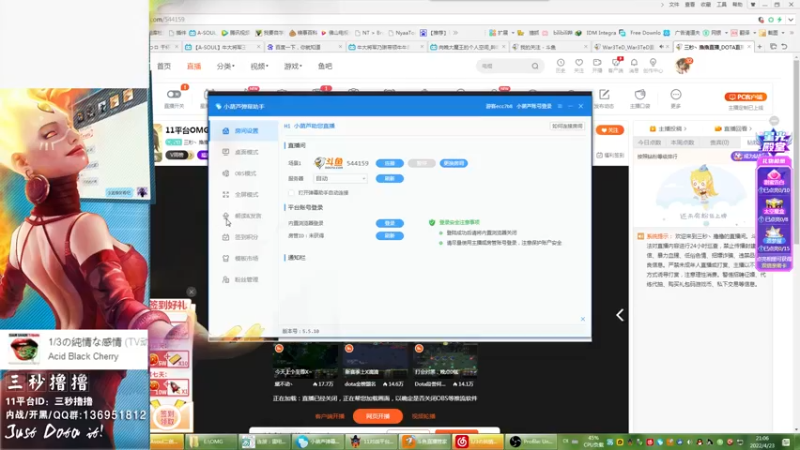Click the client broadcast link
800x450 pixels.
(x=330, y=416)
